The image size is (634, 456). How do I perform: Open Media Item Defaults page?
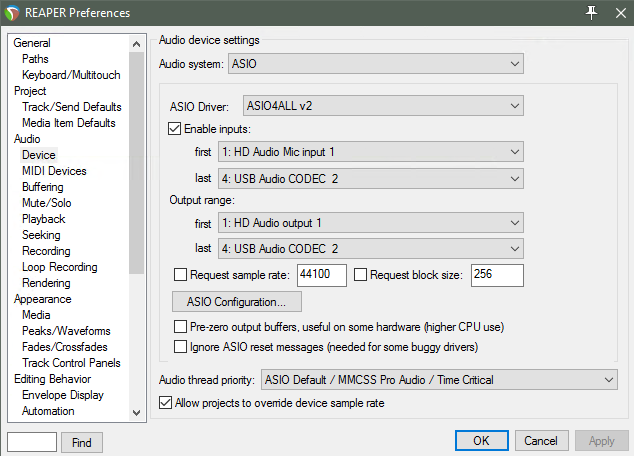(x=69, y=123)
